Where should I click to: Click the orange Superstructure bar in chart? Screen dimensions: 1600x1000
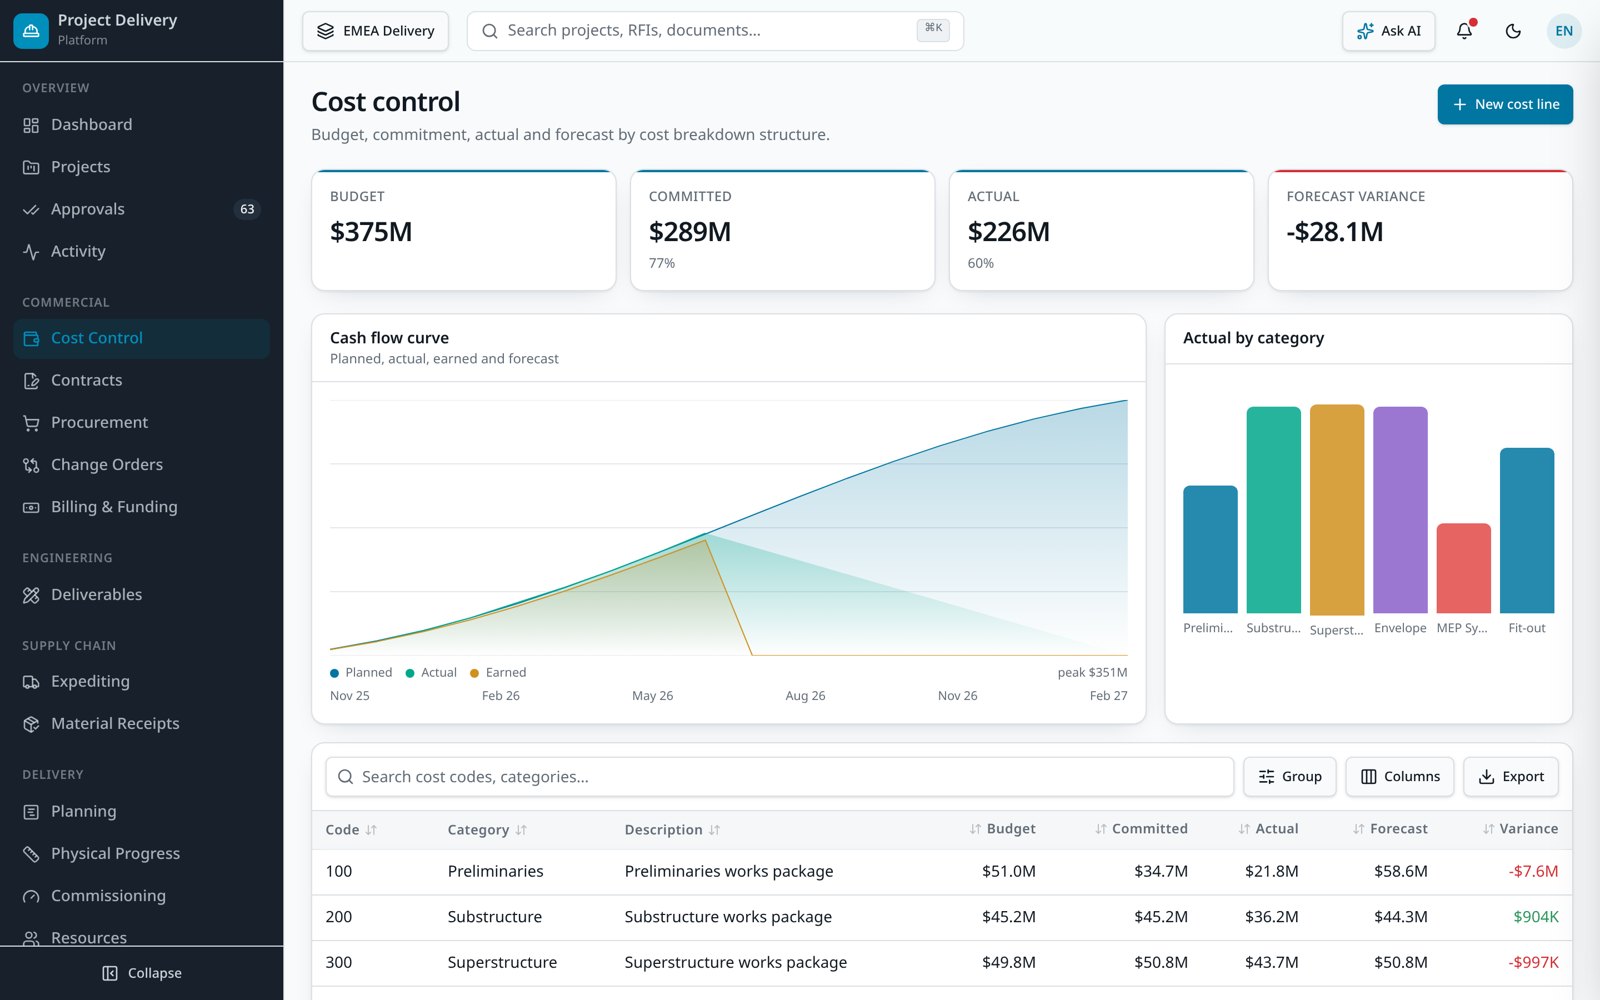(1337, 510)
